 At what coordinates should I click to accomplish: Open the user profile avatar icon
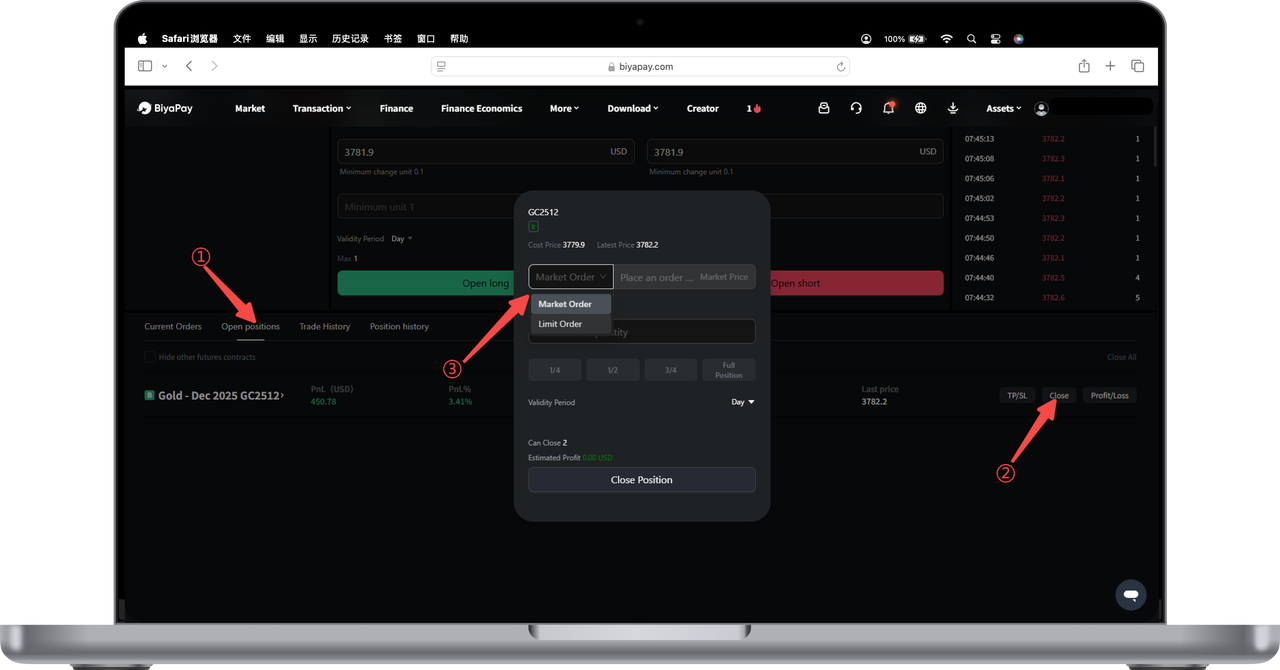tap(1041, 108)
